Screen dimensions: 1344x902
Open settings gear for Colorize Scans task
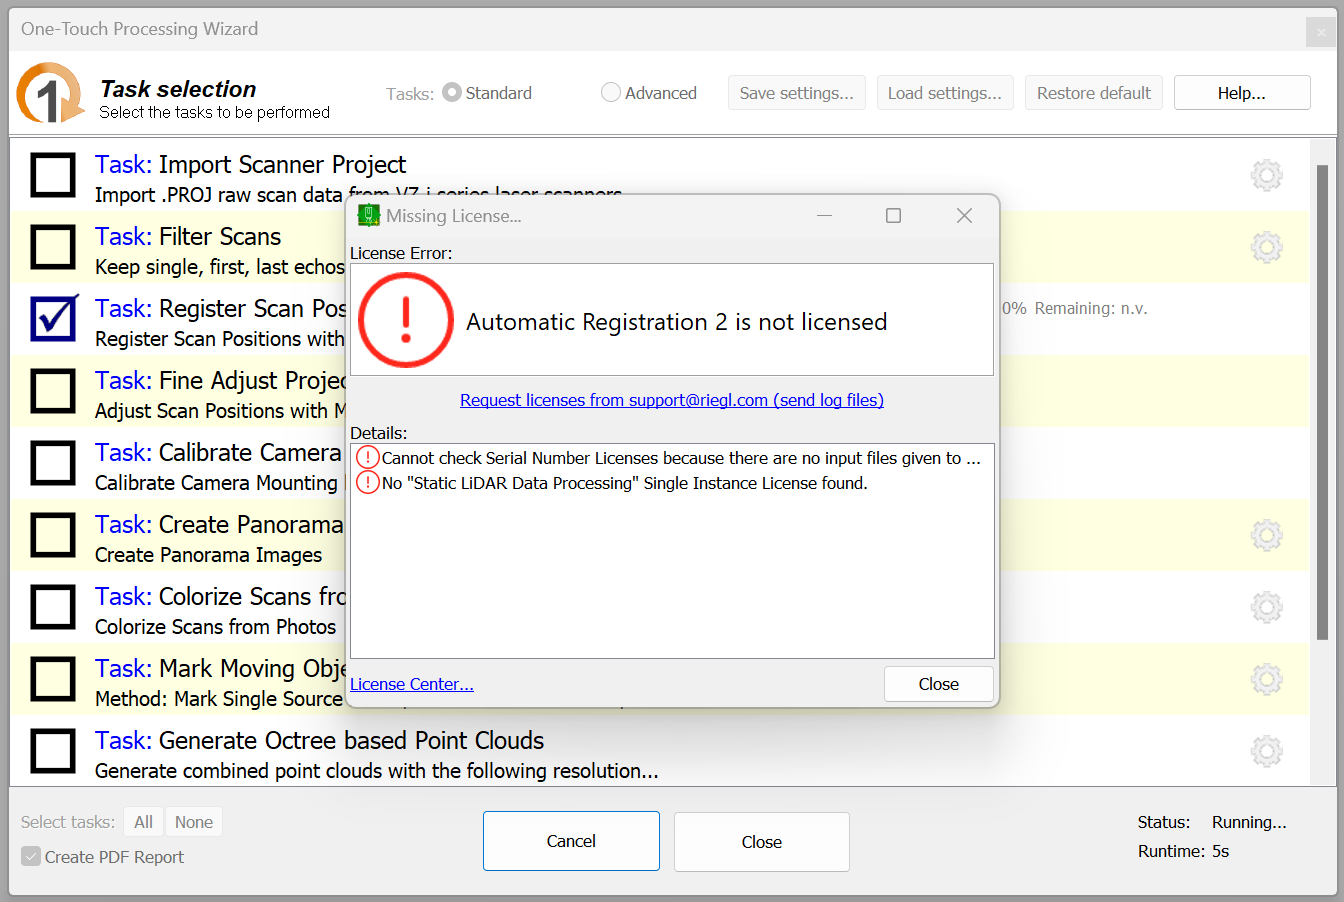tap(1266, 607)
